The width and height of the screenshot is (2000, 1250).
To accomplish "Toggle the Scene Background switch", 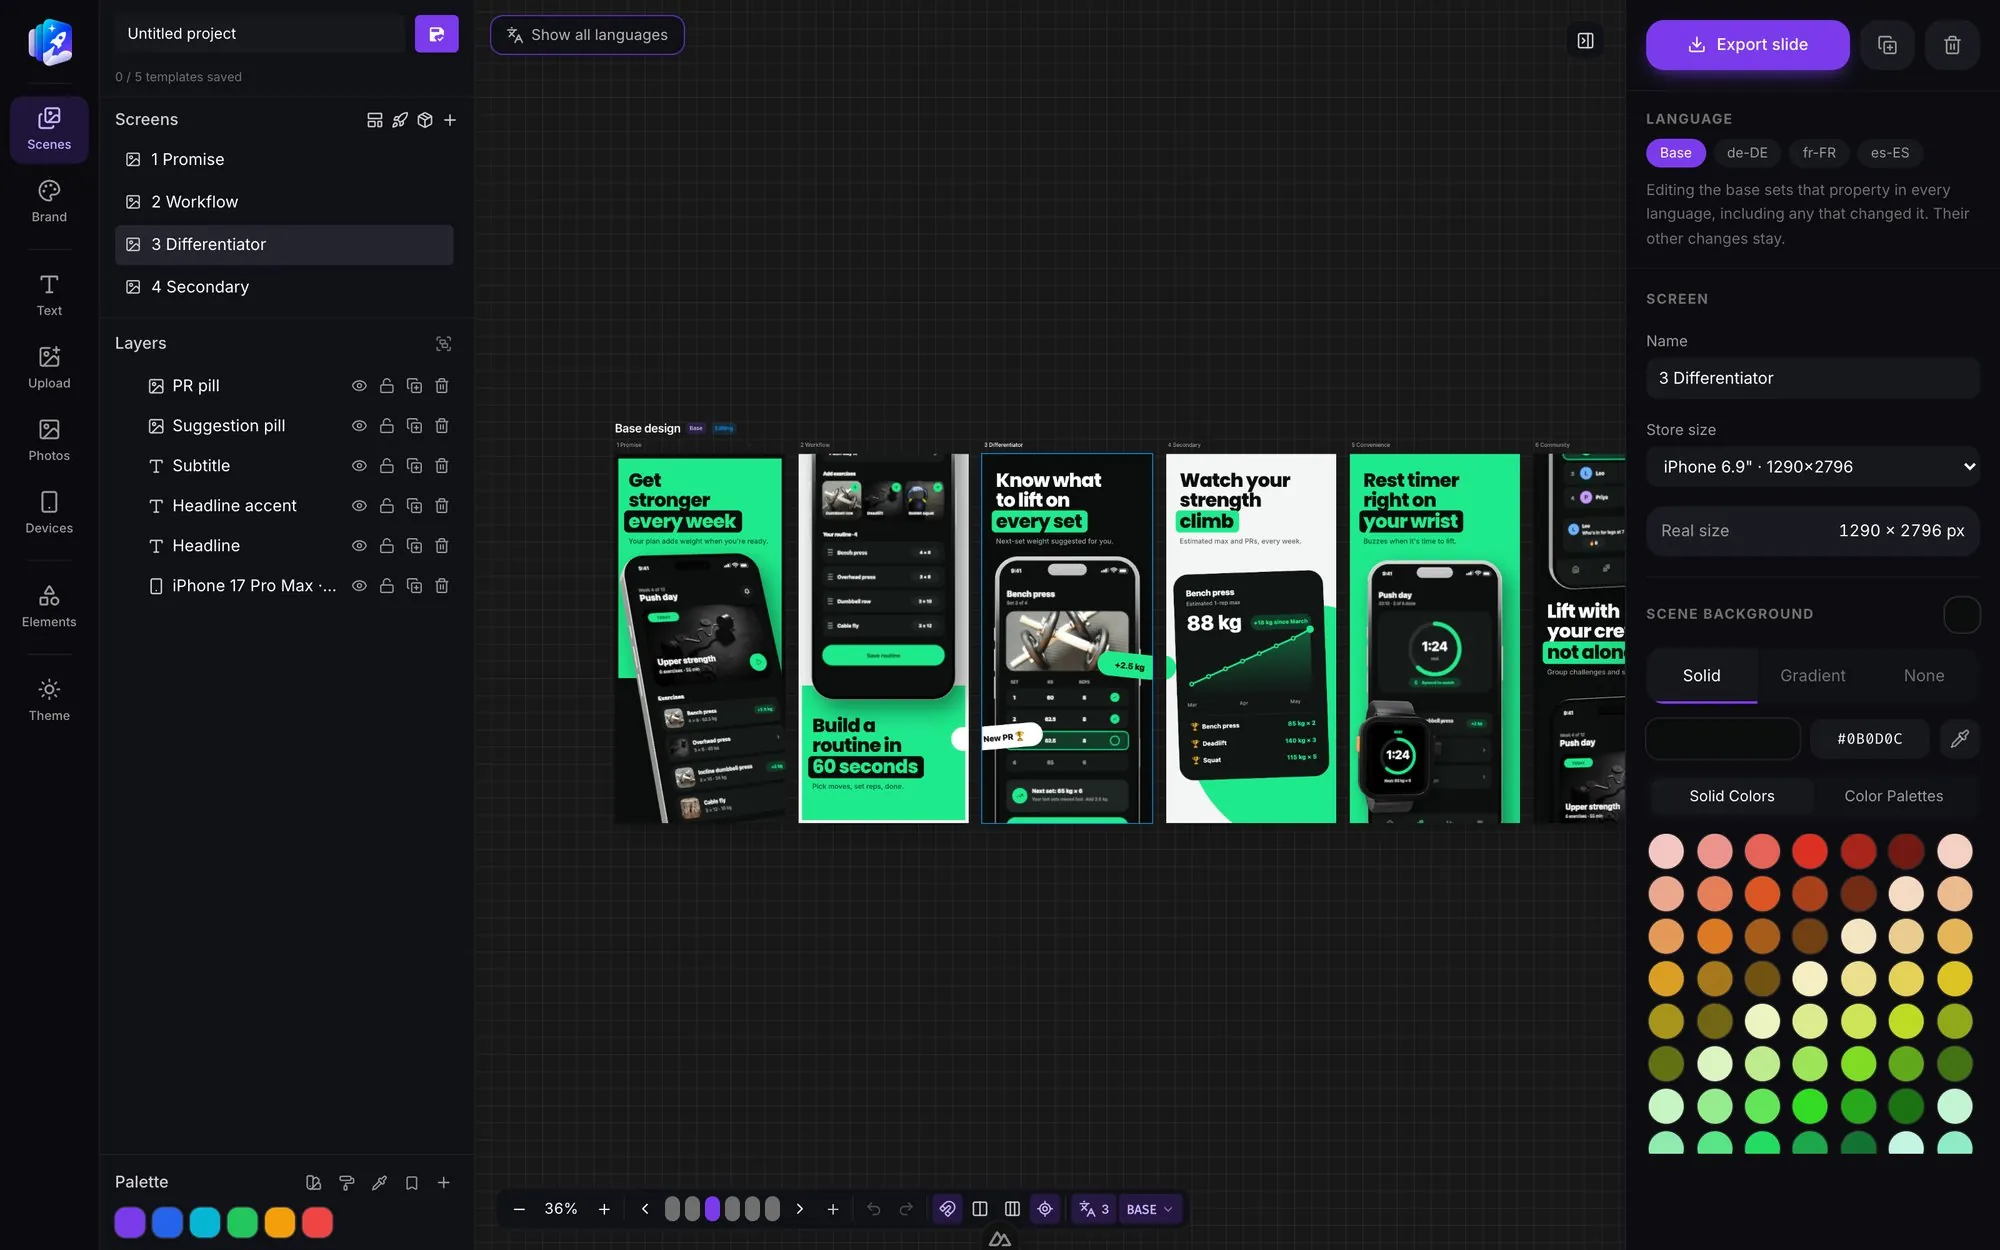I will [1961, 614].
